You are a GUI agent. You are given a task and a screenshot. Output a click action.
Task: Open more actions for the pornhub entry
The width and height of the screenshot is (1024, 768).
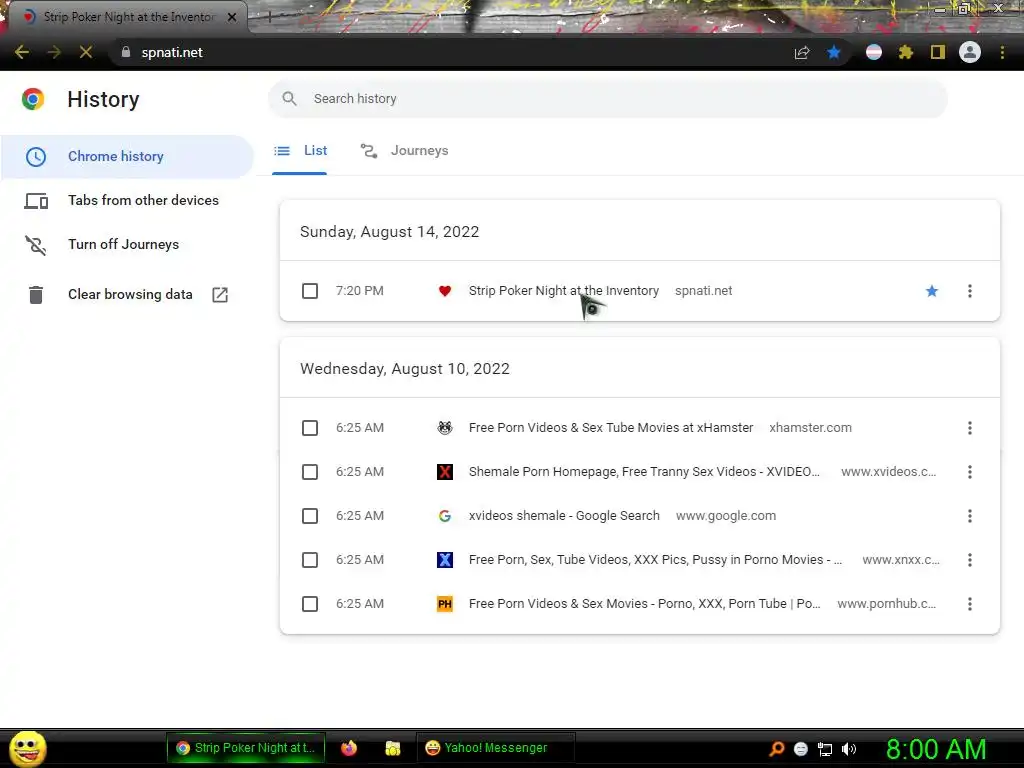970,603
